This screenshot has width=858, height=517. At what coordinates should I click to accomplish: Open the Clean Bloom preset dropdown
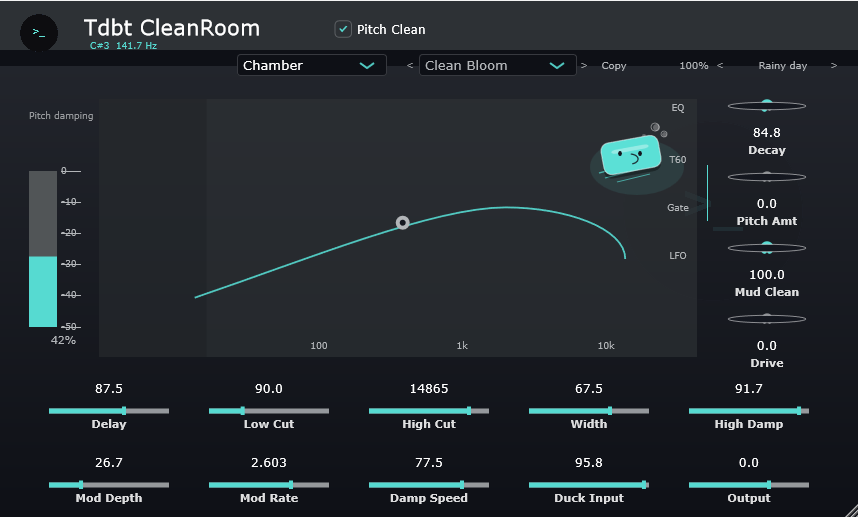[x=497, y=65]
